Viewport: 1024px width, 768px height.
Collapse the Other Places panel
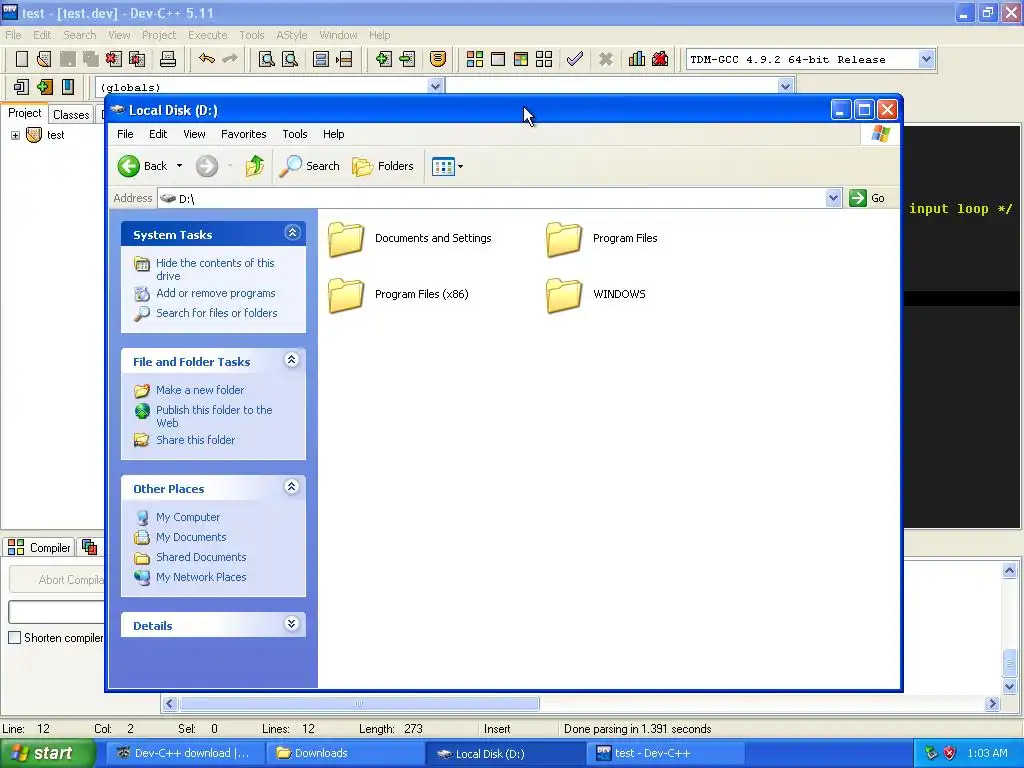coord(292,487)
